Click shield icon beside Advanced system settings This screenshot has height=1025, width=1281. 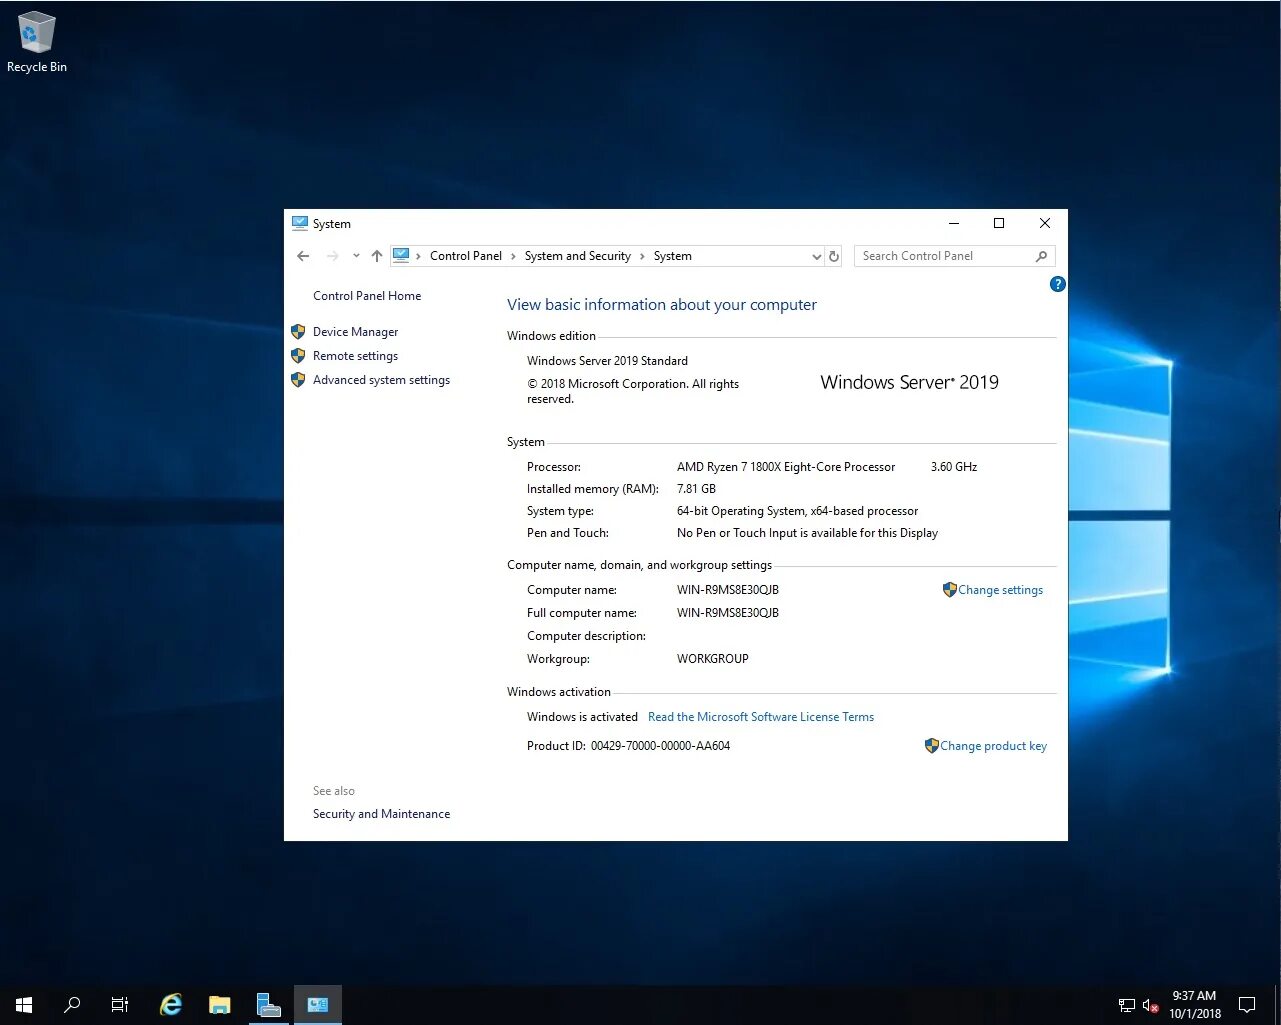click(298, 380)
